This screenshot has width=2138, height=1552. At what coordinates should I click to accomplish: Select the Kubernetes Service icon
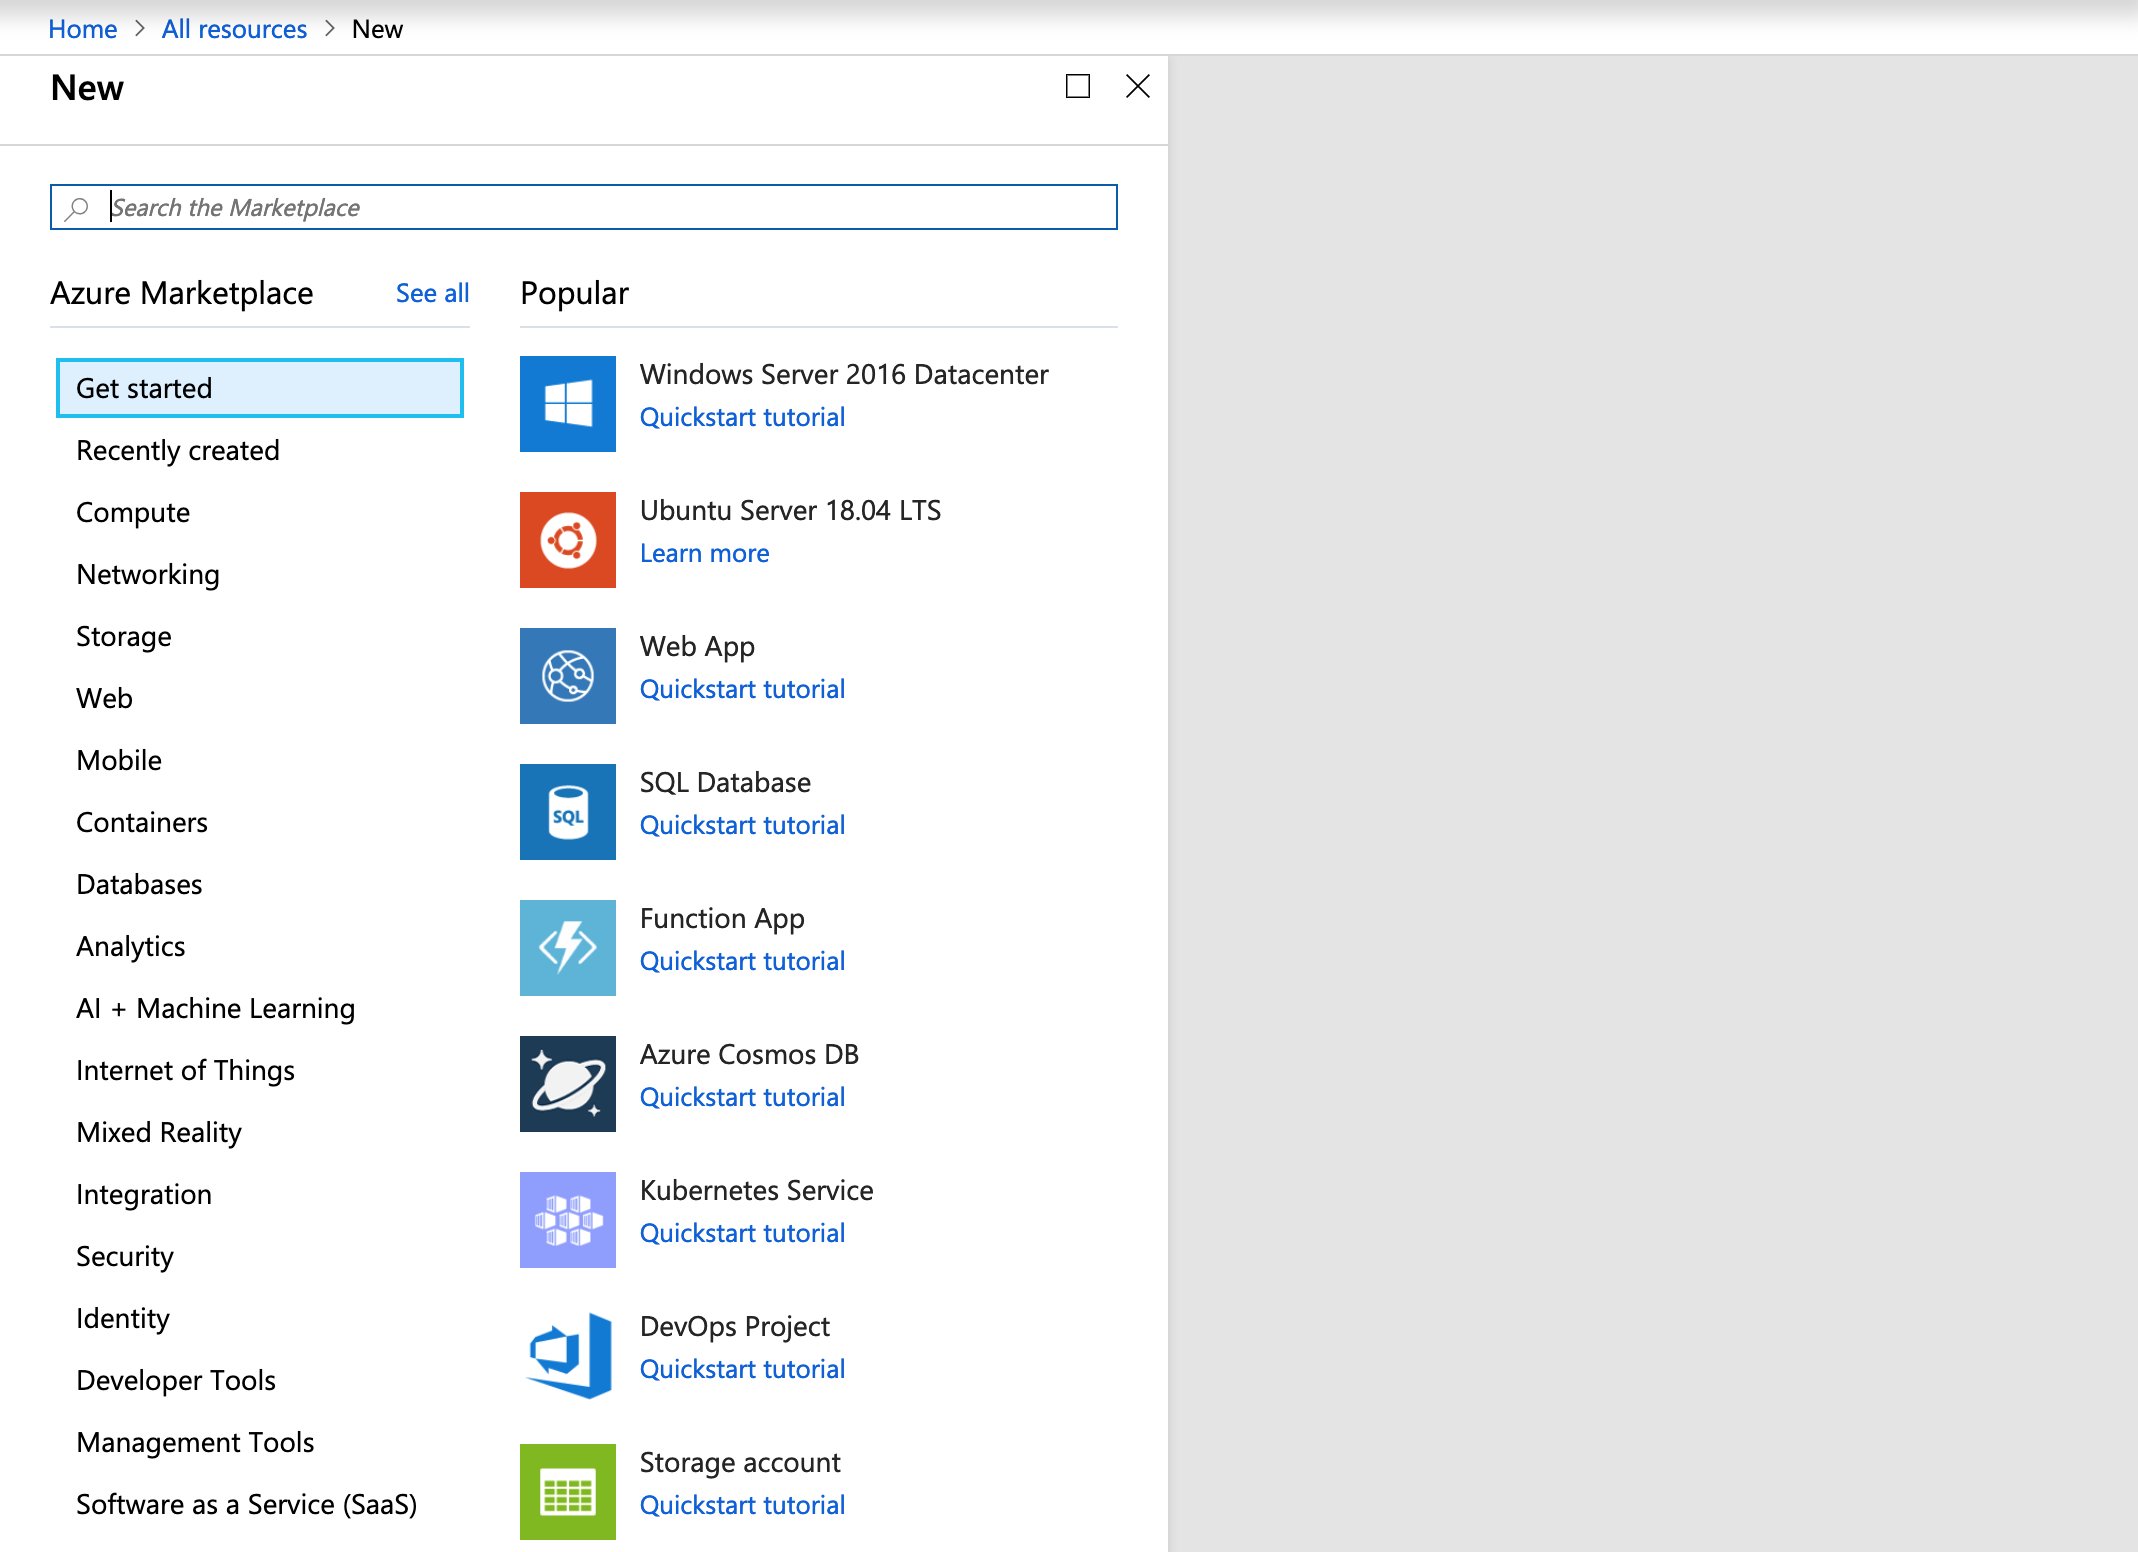tap(567, 1220)
